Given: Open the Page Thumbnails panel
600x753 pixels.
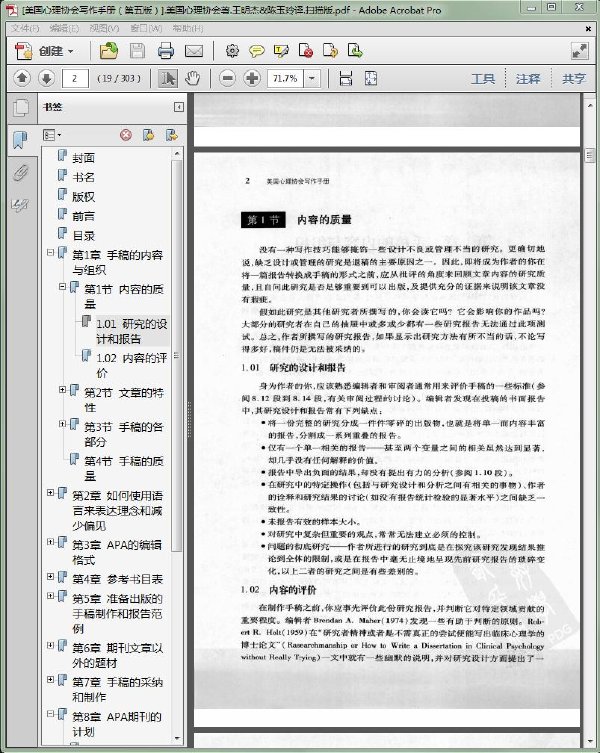Looking at the screenshot, I should pyautogui.click(x=21, y=108).
